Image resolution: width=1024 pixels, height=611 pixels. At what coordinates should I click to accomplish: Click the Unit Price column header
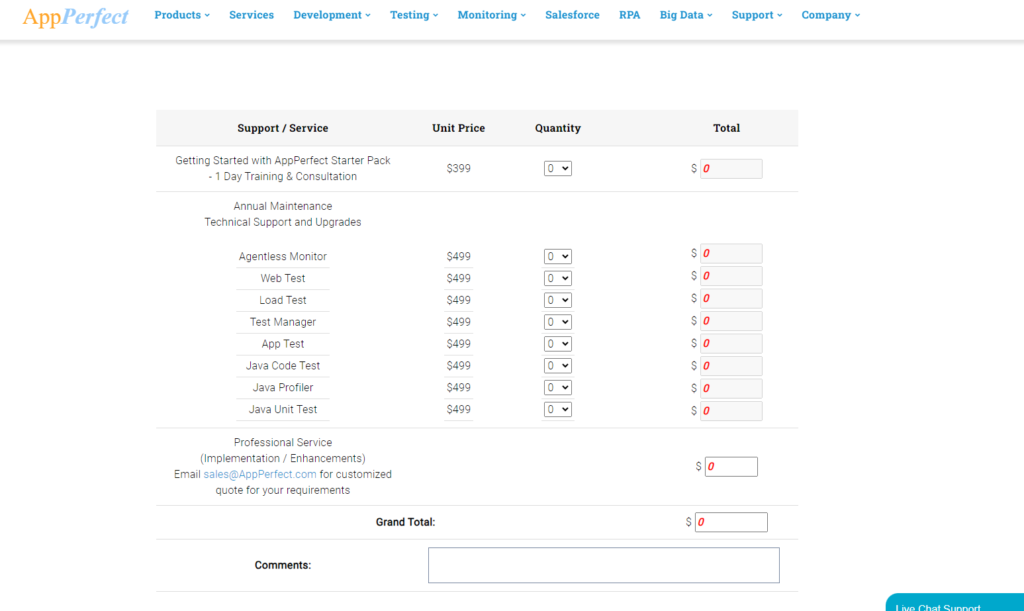click(x=458, y=128)
